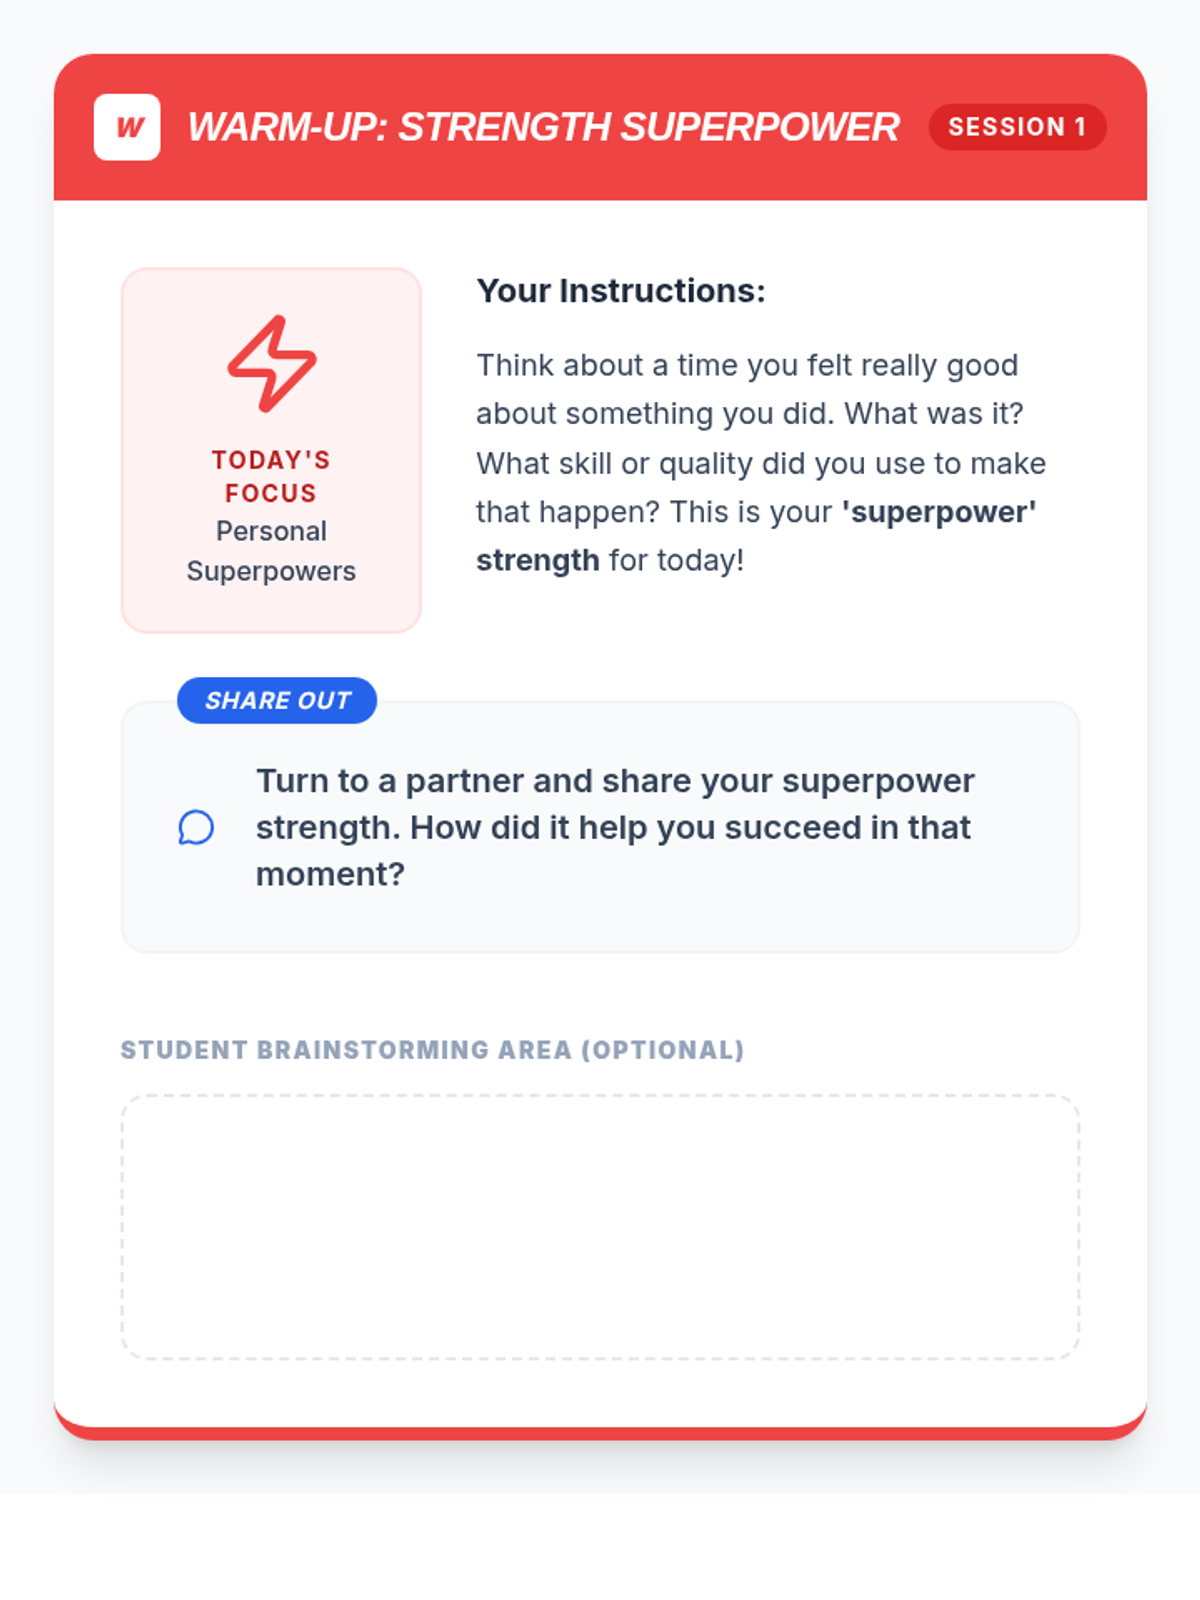
Task: Click the Your Instructions heading
Action: coord(621,291)
